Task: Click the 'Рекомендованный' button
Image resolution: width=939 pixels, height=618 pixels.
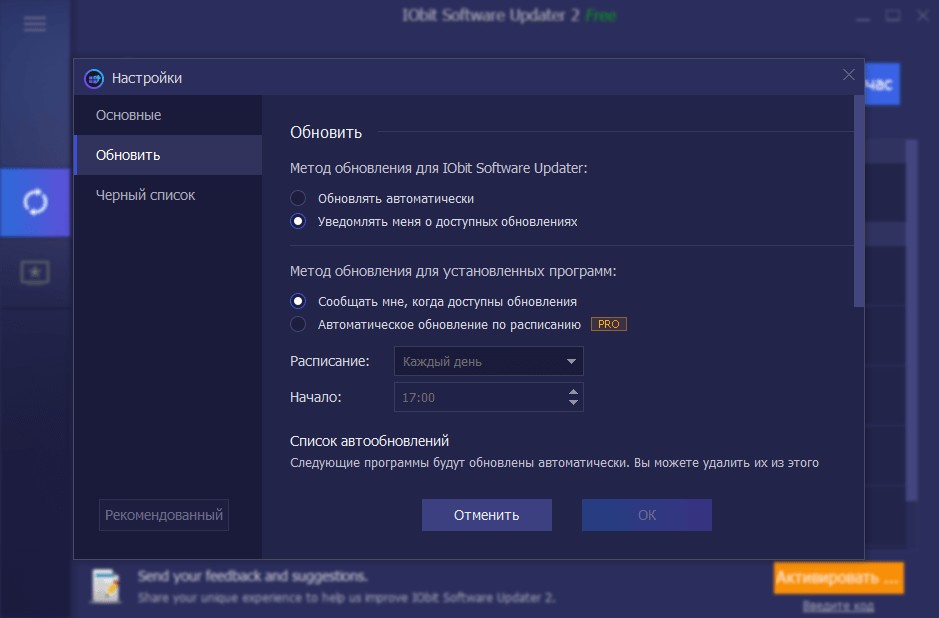Action: 164,516
